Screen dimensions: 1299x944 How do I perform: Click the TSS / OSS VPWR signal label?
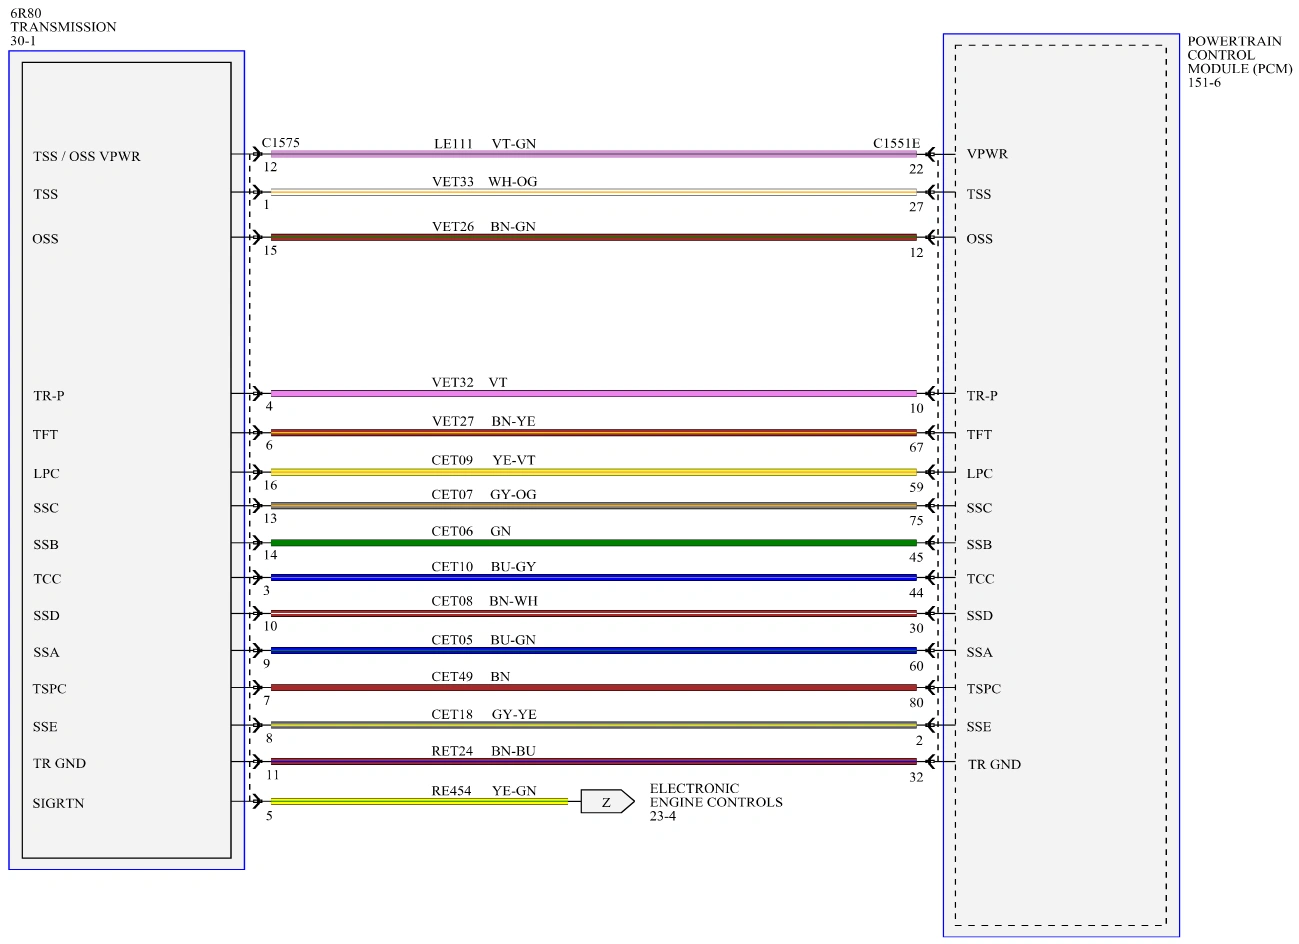tap(87, 157)
